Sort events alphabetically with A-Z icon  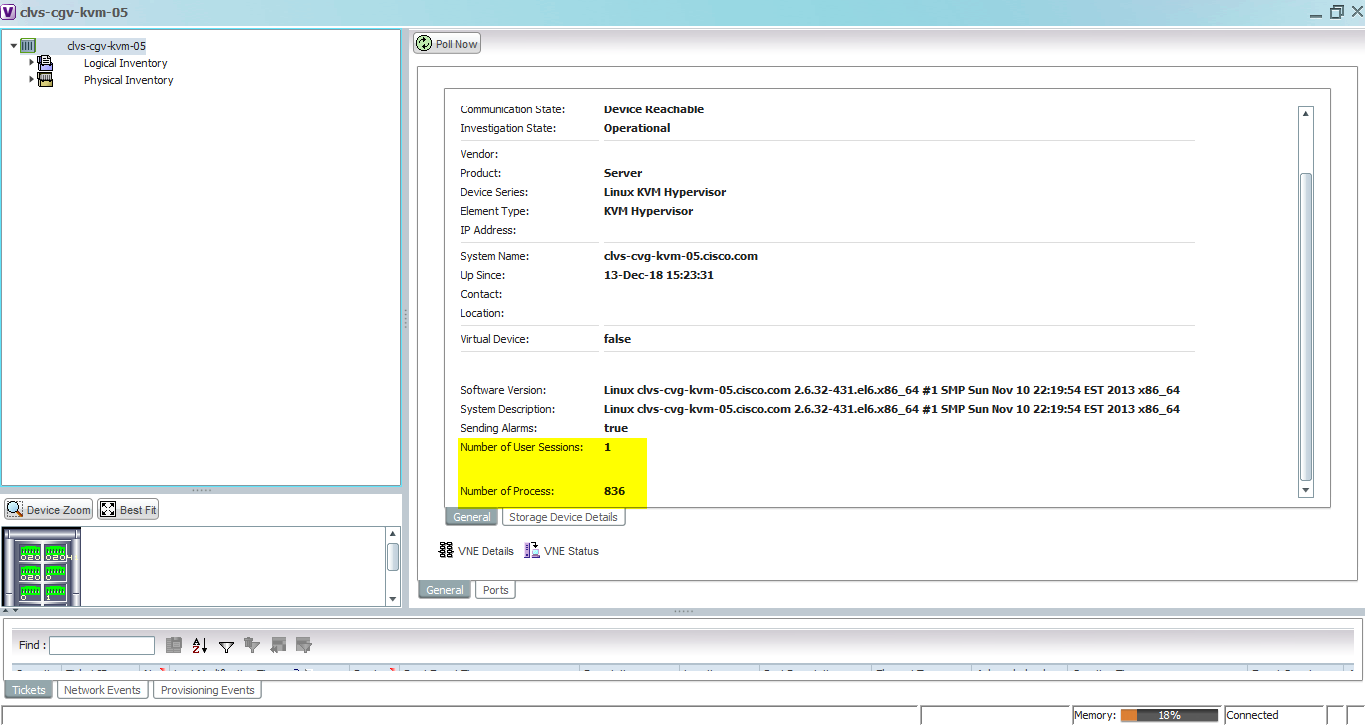pyautogui.click(x=199, y=646)
